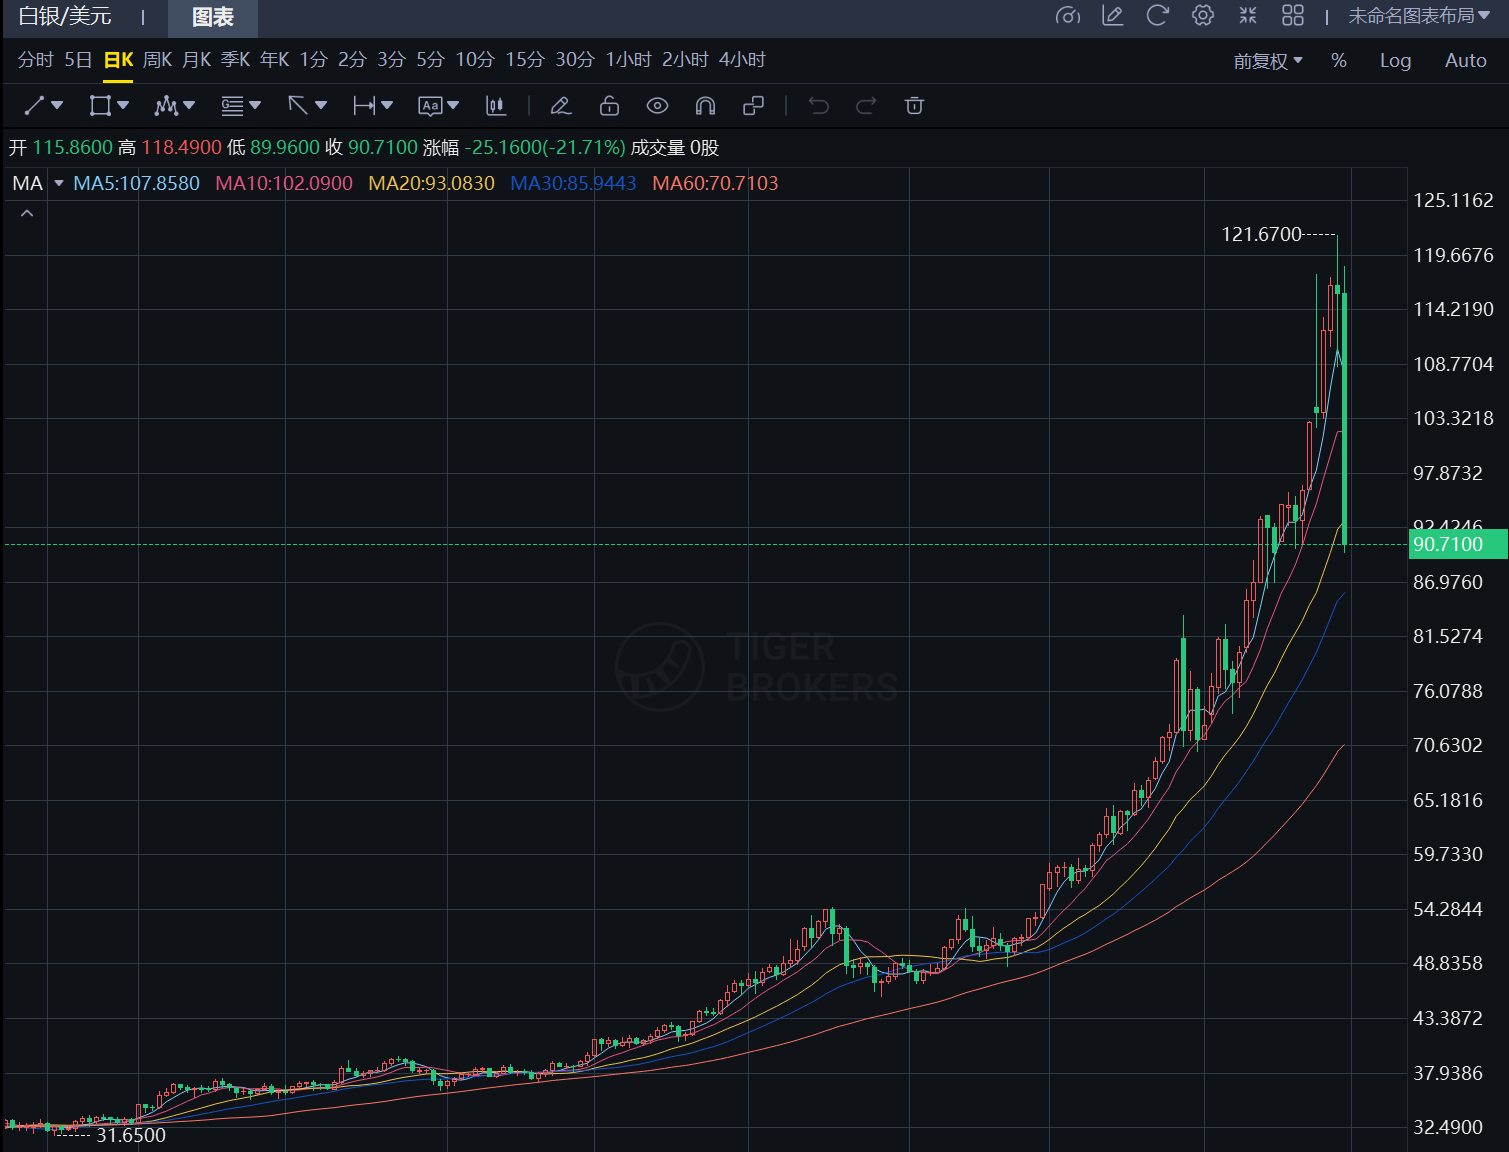Click the candlestick chart style icon
Image resolution: width=1509 pixels, height=1152 pixels.
495,106
